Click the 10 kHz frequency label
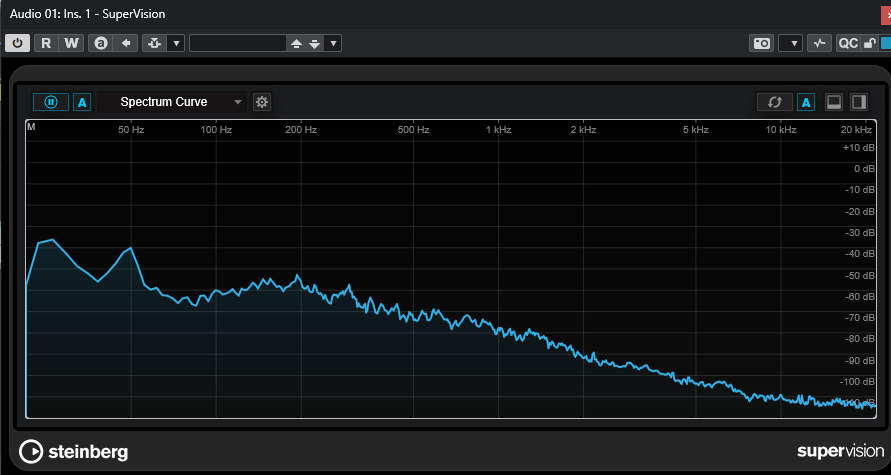The width and height of the screenshot is (891, 475). [780, 130]
